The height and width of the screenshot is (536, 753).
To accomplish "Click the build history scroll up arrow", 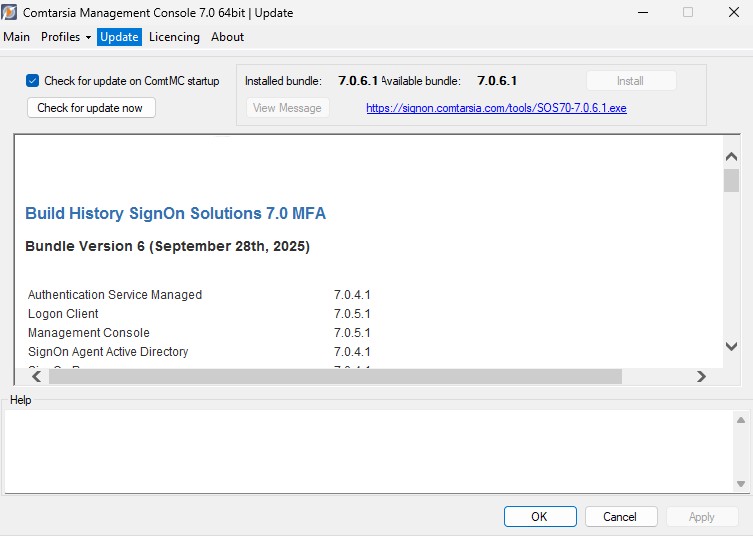I will pos(731,156).
